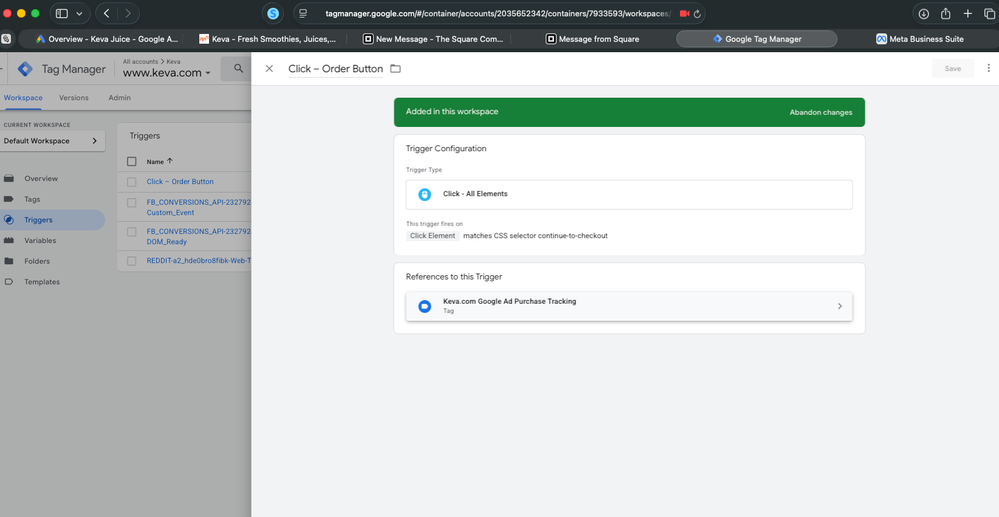The height and width of the screenshot is (517, 999).
Task: Click the Click - All Elements trigger type icon
Action: (x=425, y=194)
